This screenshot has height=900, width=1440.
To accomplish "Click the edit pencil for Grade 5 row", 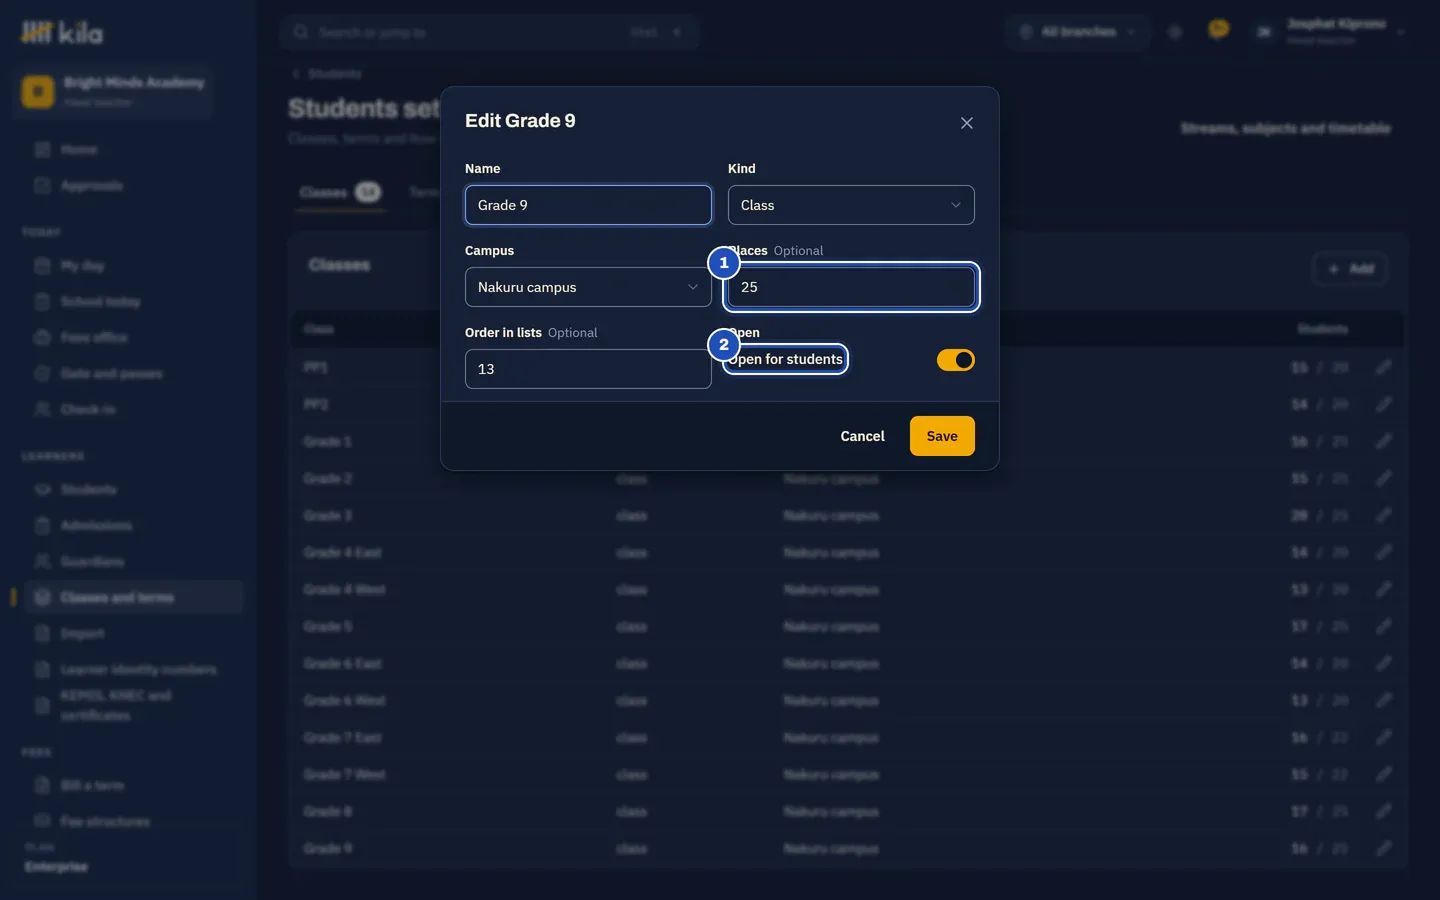I will 1383,627.
